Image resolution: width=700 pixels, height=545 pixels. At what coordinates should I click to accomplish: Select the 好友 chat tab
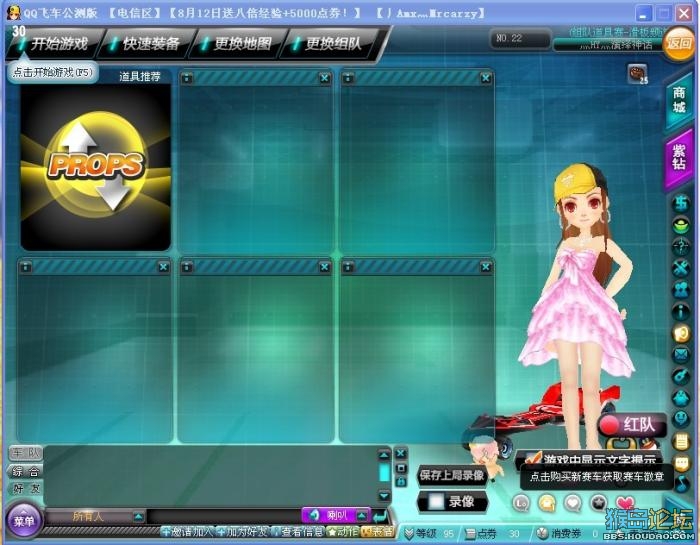[25, 489]
